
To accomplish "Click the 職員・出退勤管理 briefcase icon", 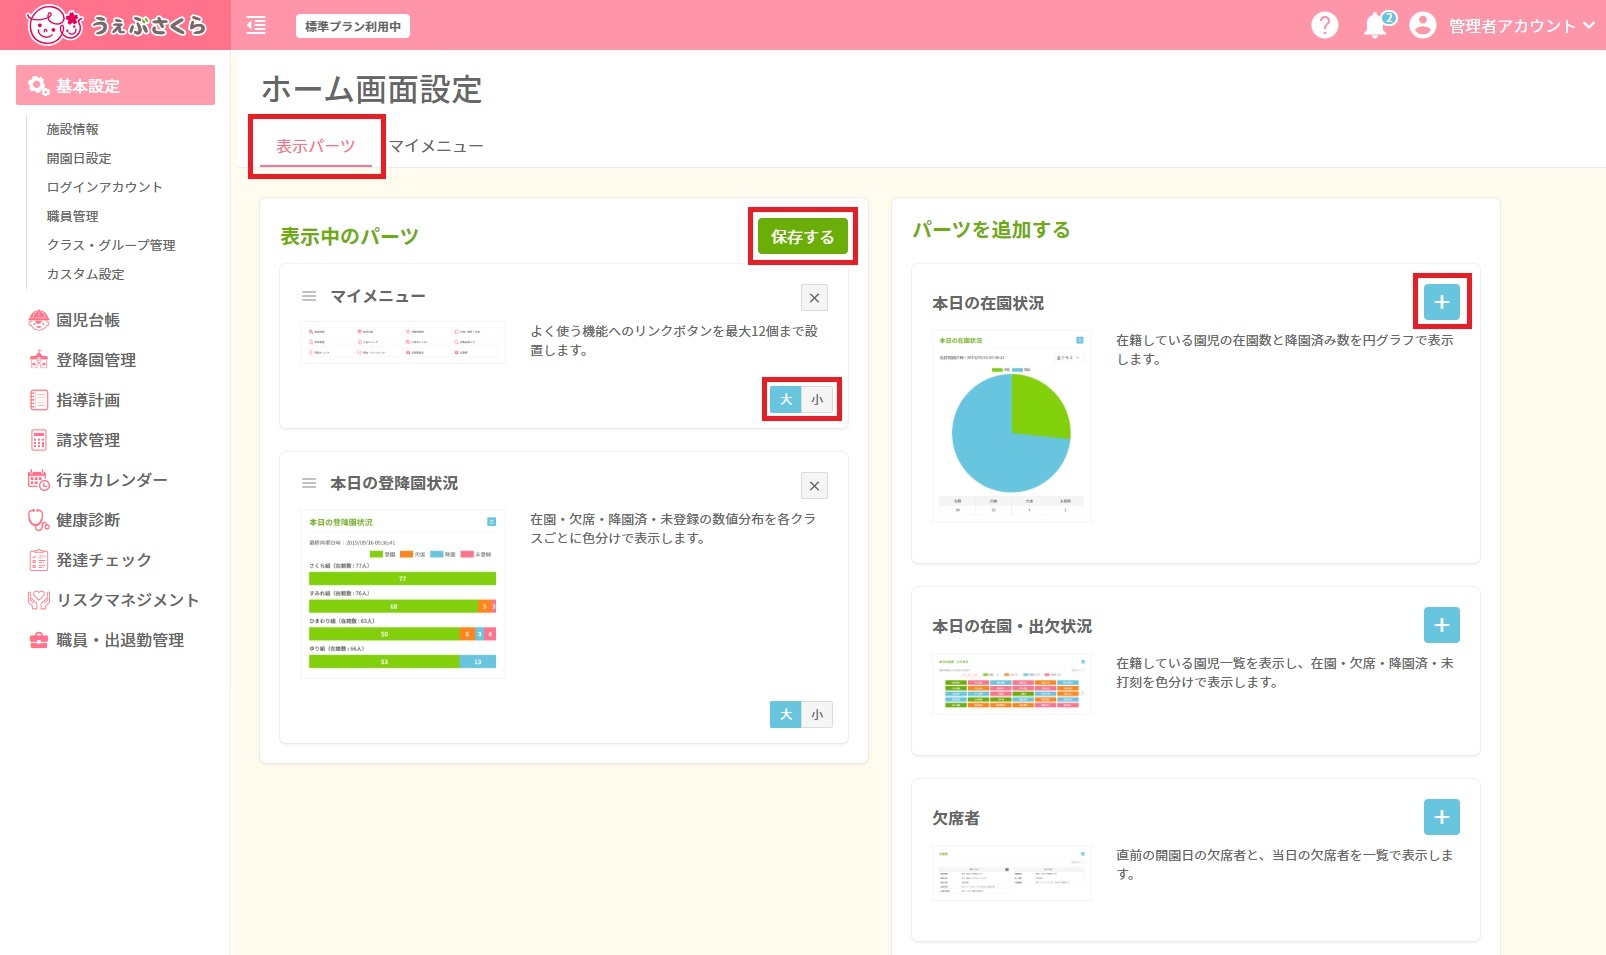I will 38,640.
